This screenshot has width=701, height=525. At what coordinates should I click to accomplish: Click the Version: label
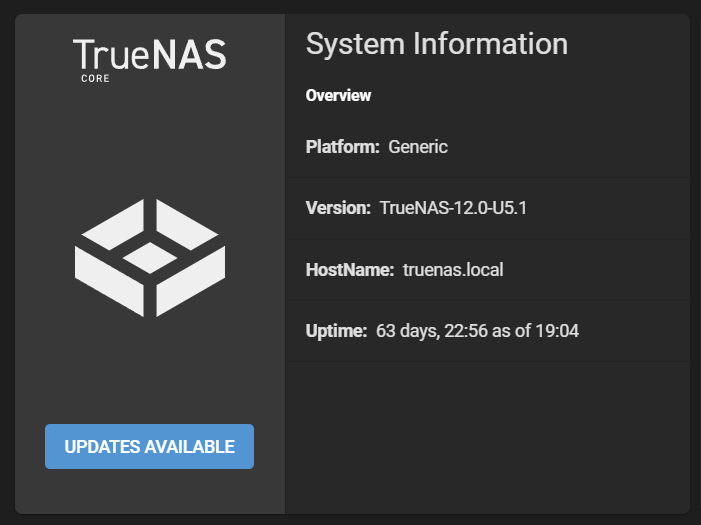tap(338, 208)
